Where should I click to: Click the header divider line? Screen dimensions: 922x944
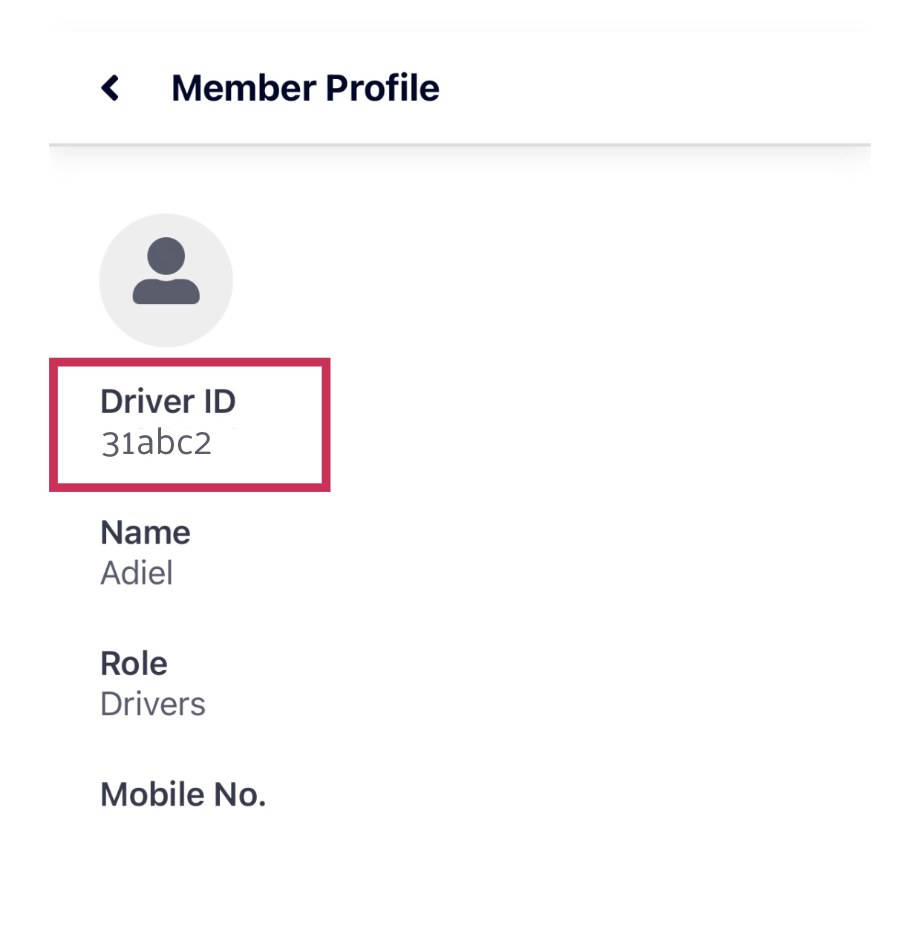pyautogui.click(x=460, y=145)
